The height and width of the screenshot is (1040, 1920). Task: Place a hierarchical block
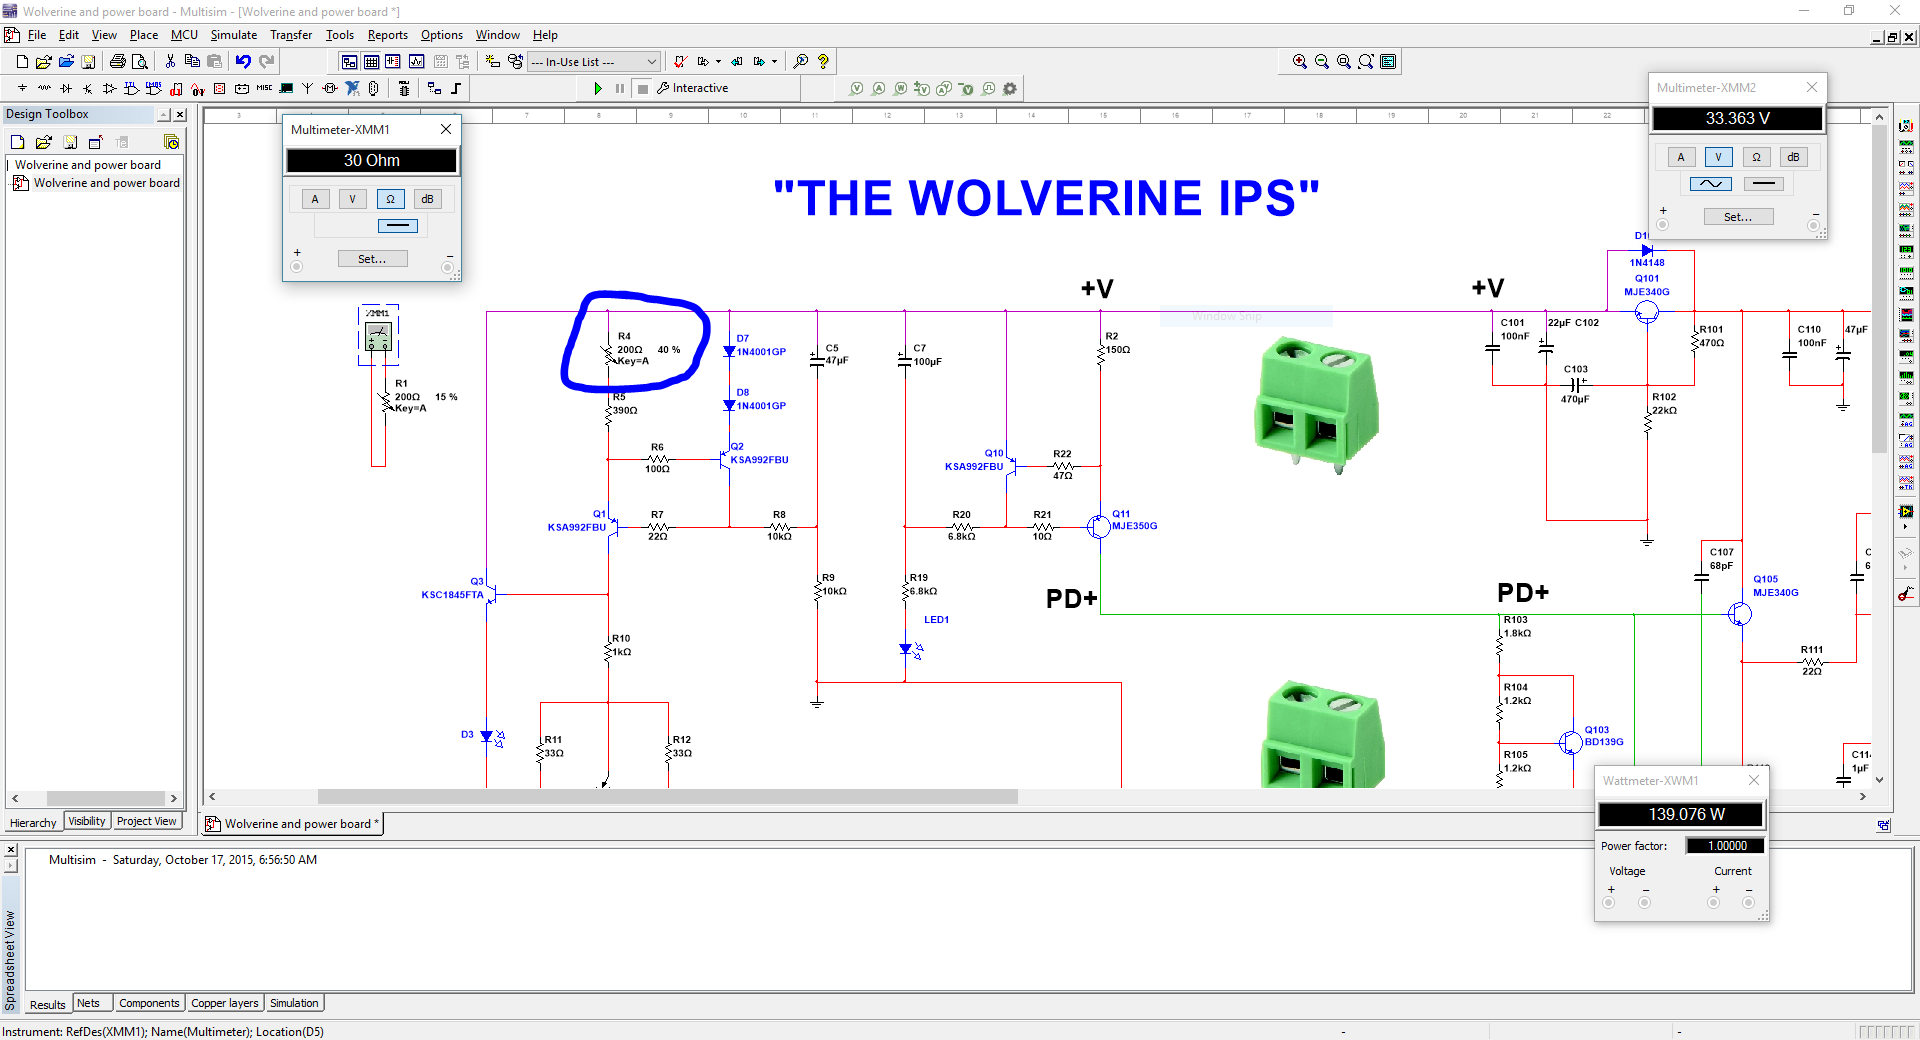434,89
